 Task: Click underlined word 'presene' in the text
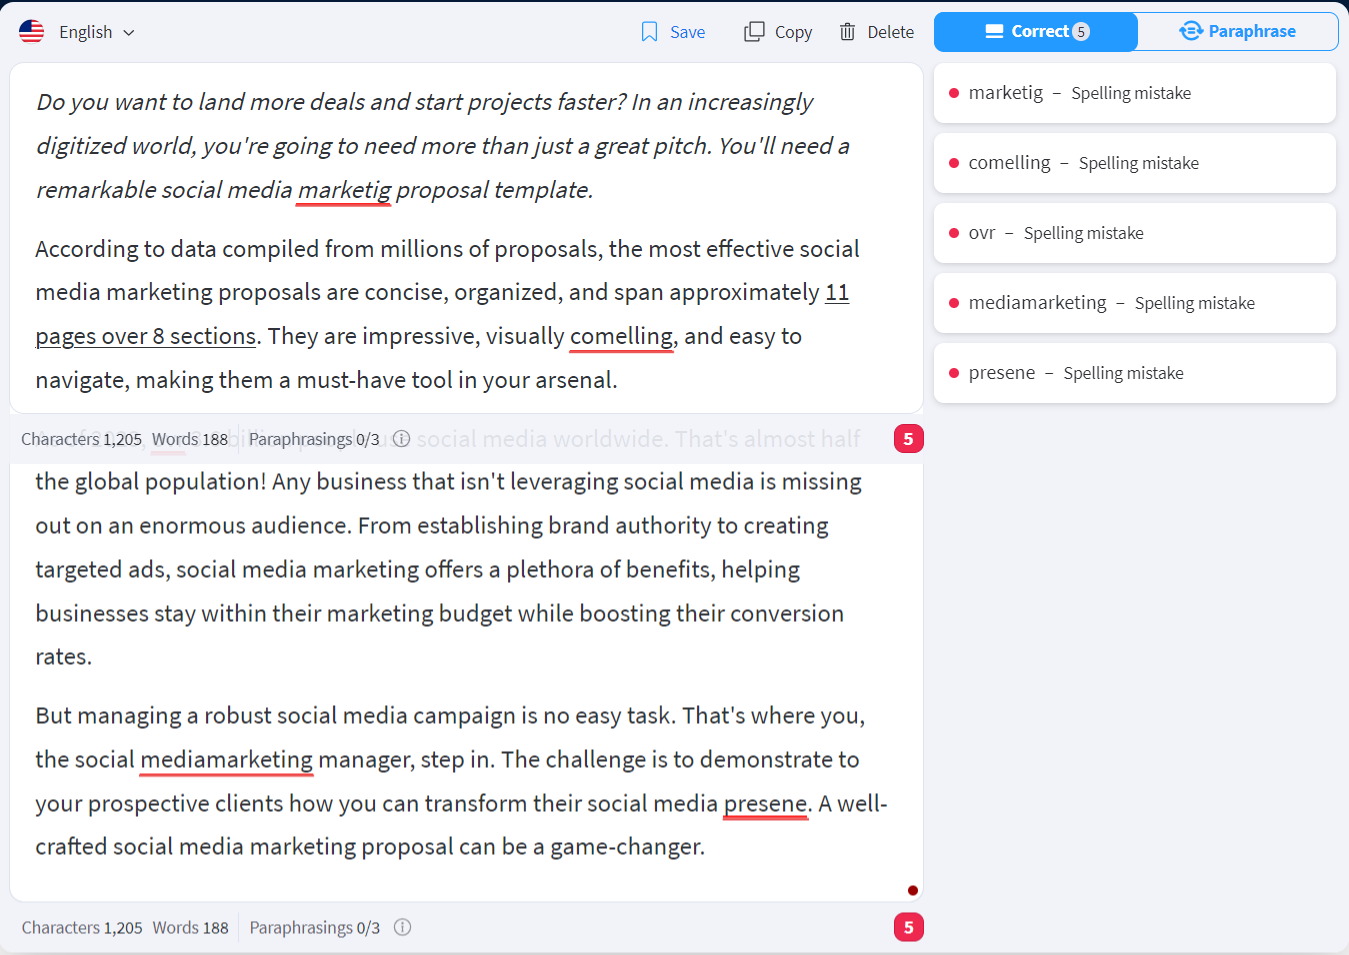[766, 804]
